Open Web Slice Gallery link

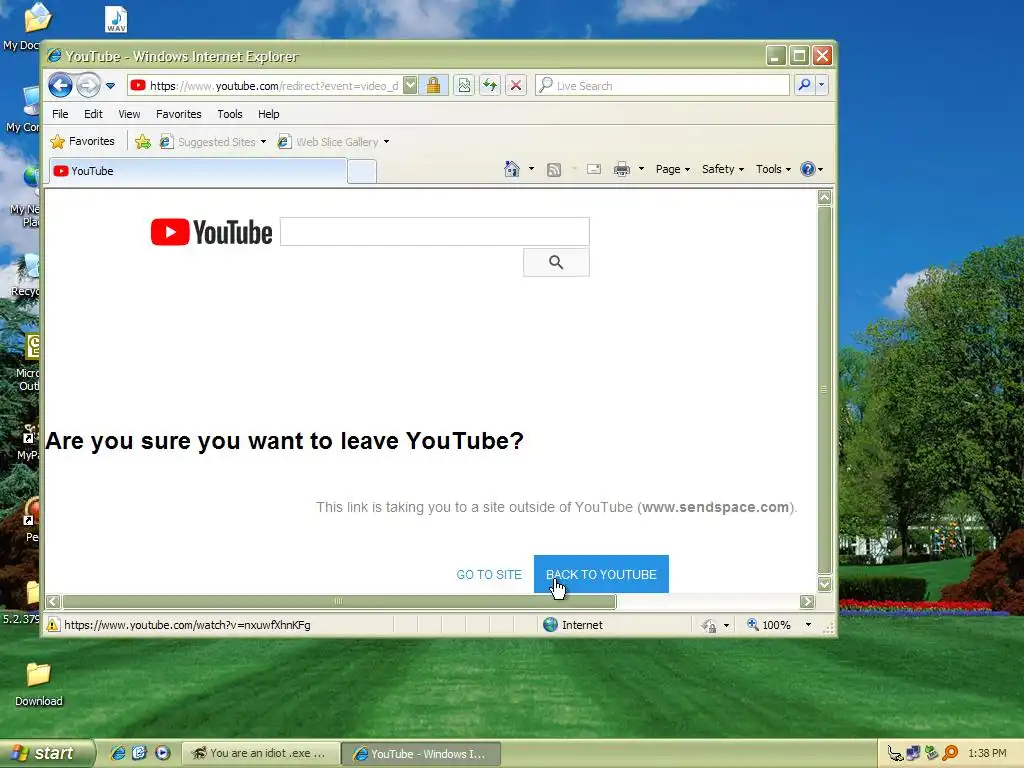(333, 142)
